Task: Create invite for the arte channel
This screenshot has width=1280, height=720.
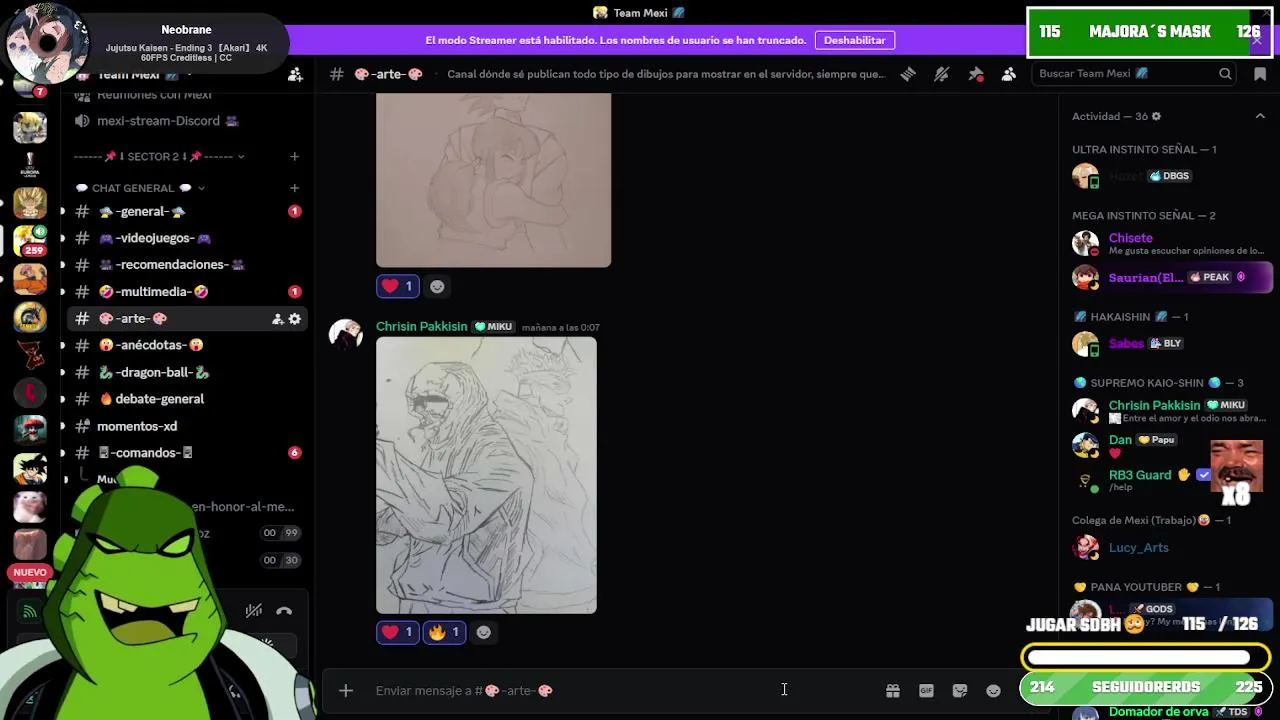Action: [x=277, y=319]
